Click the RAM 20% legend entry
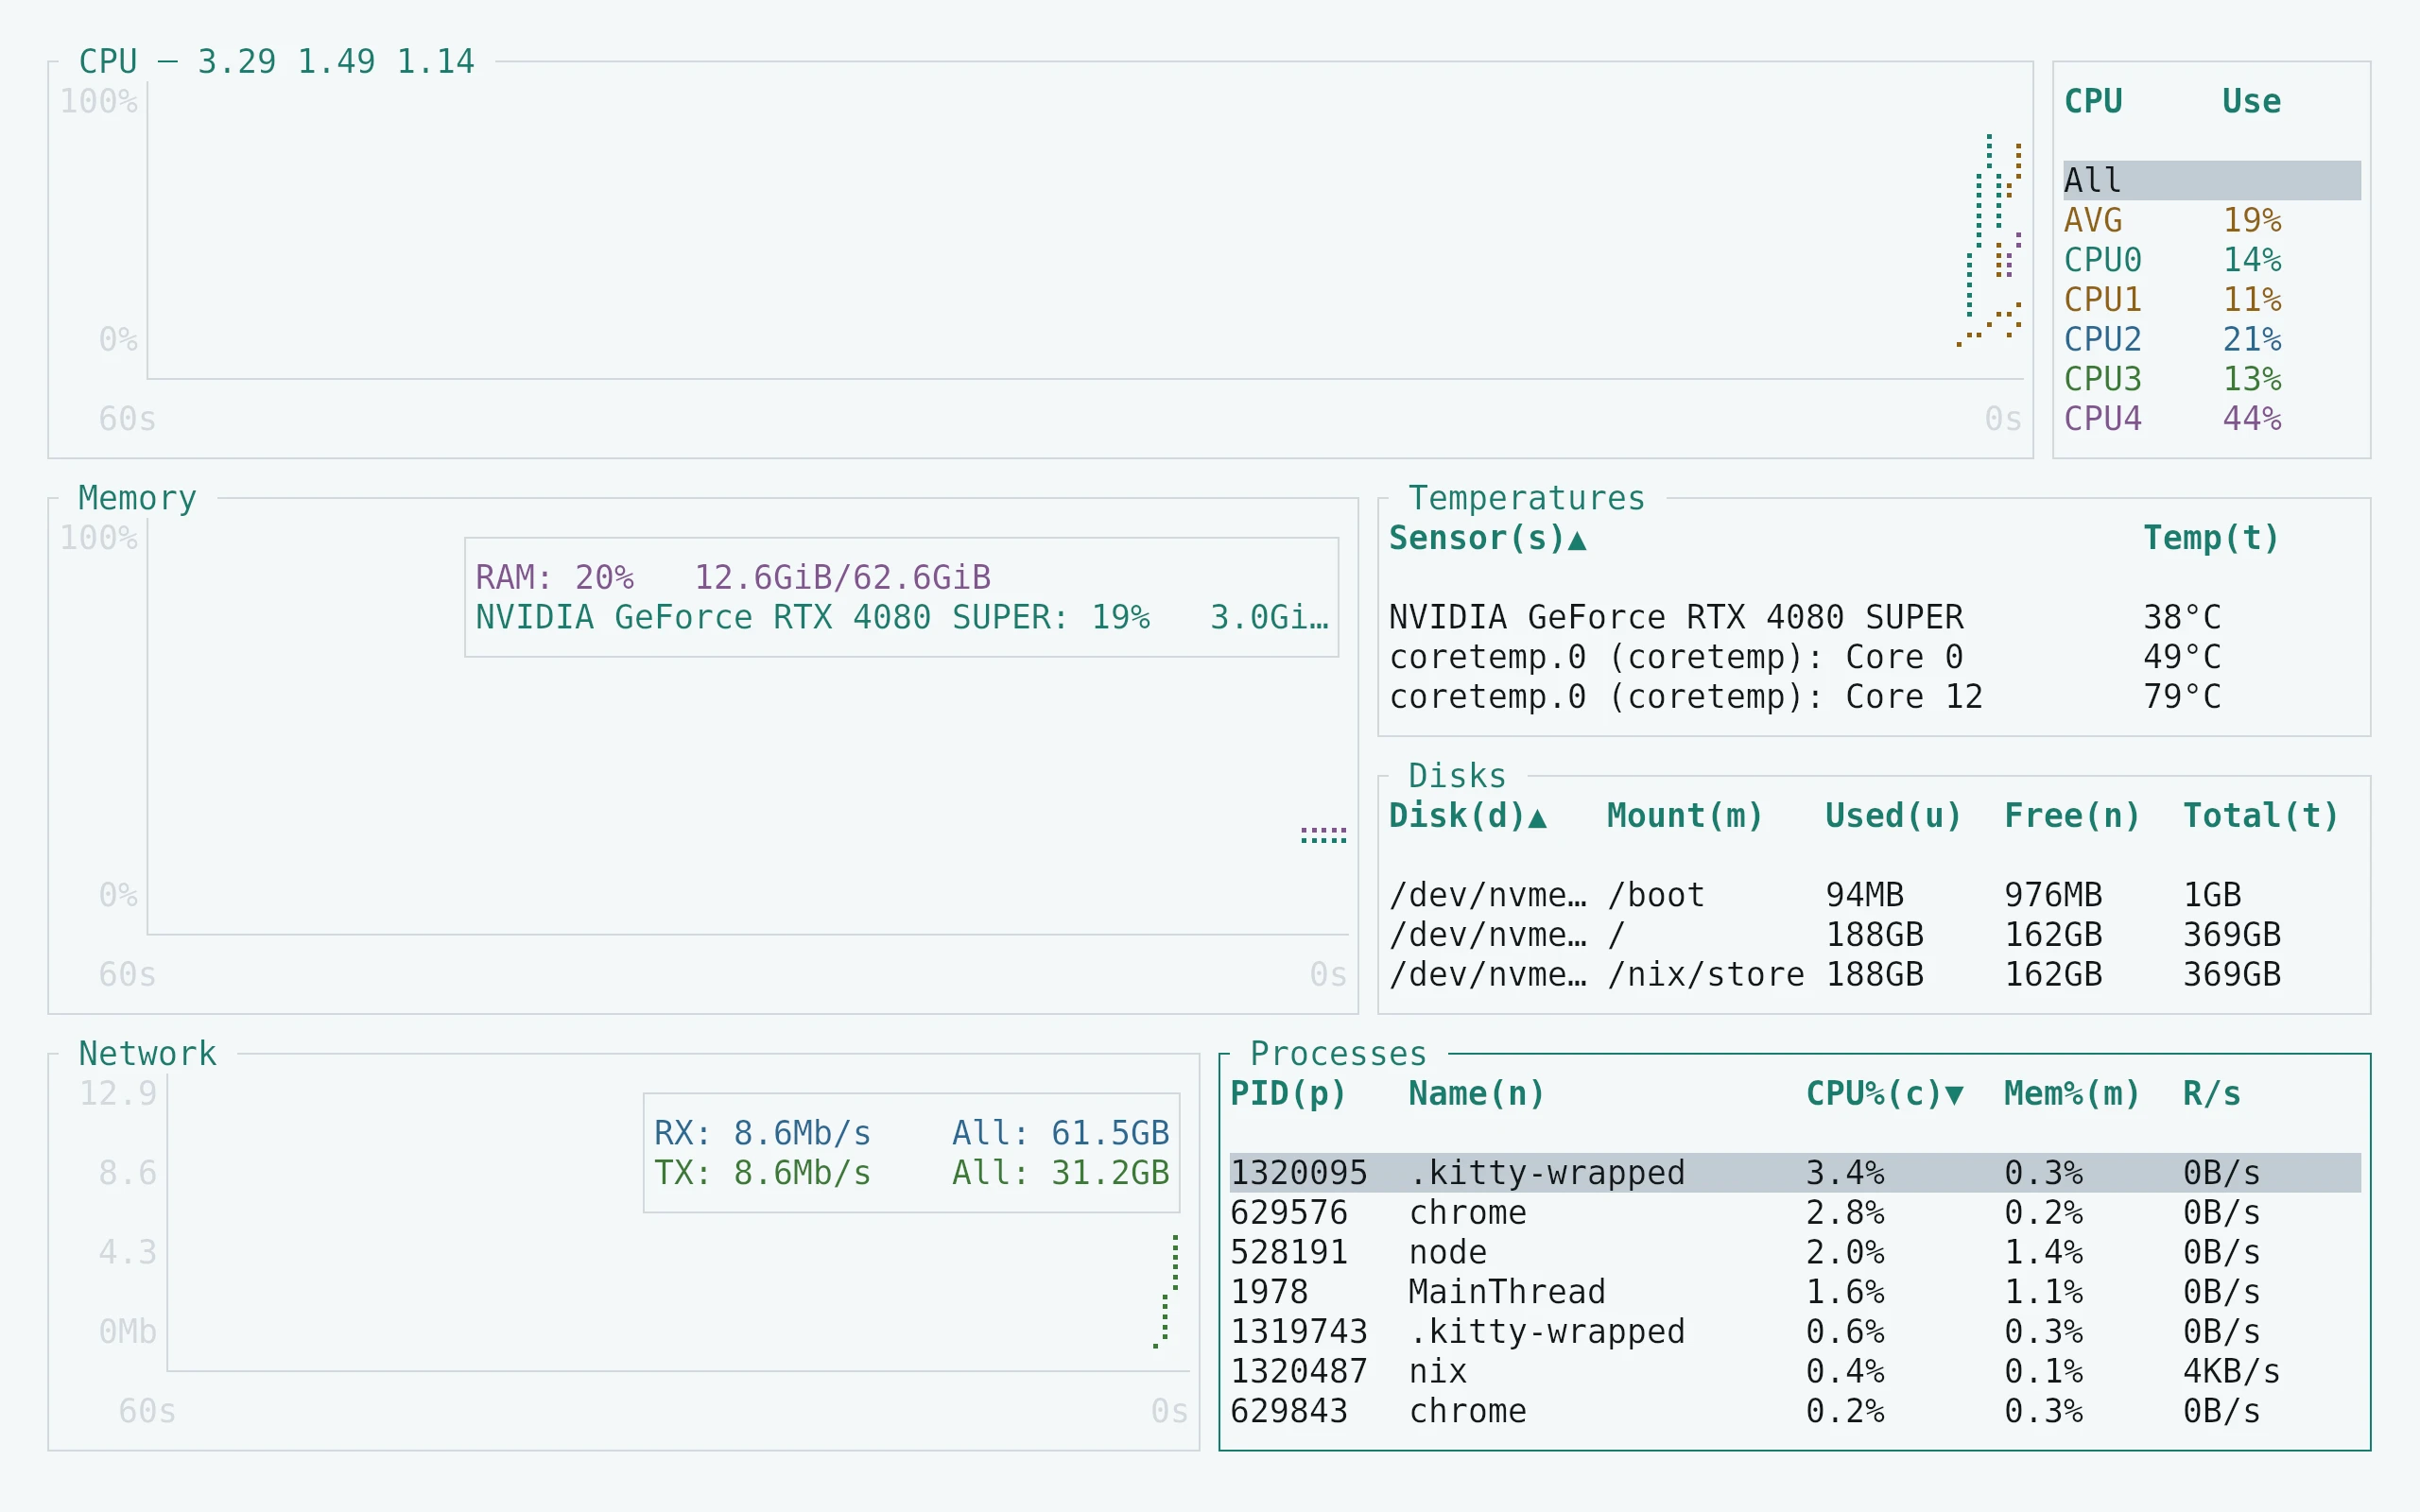This screenshot has height=1512, width=2420. pos(733,577)
